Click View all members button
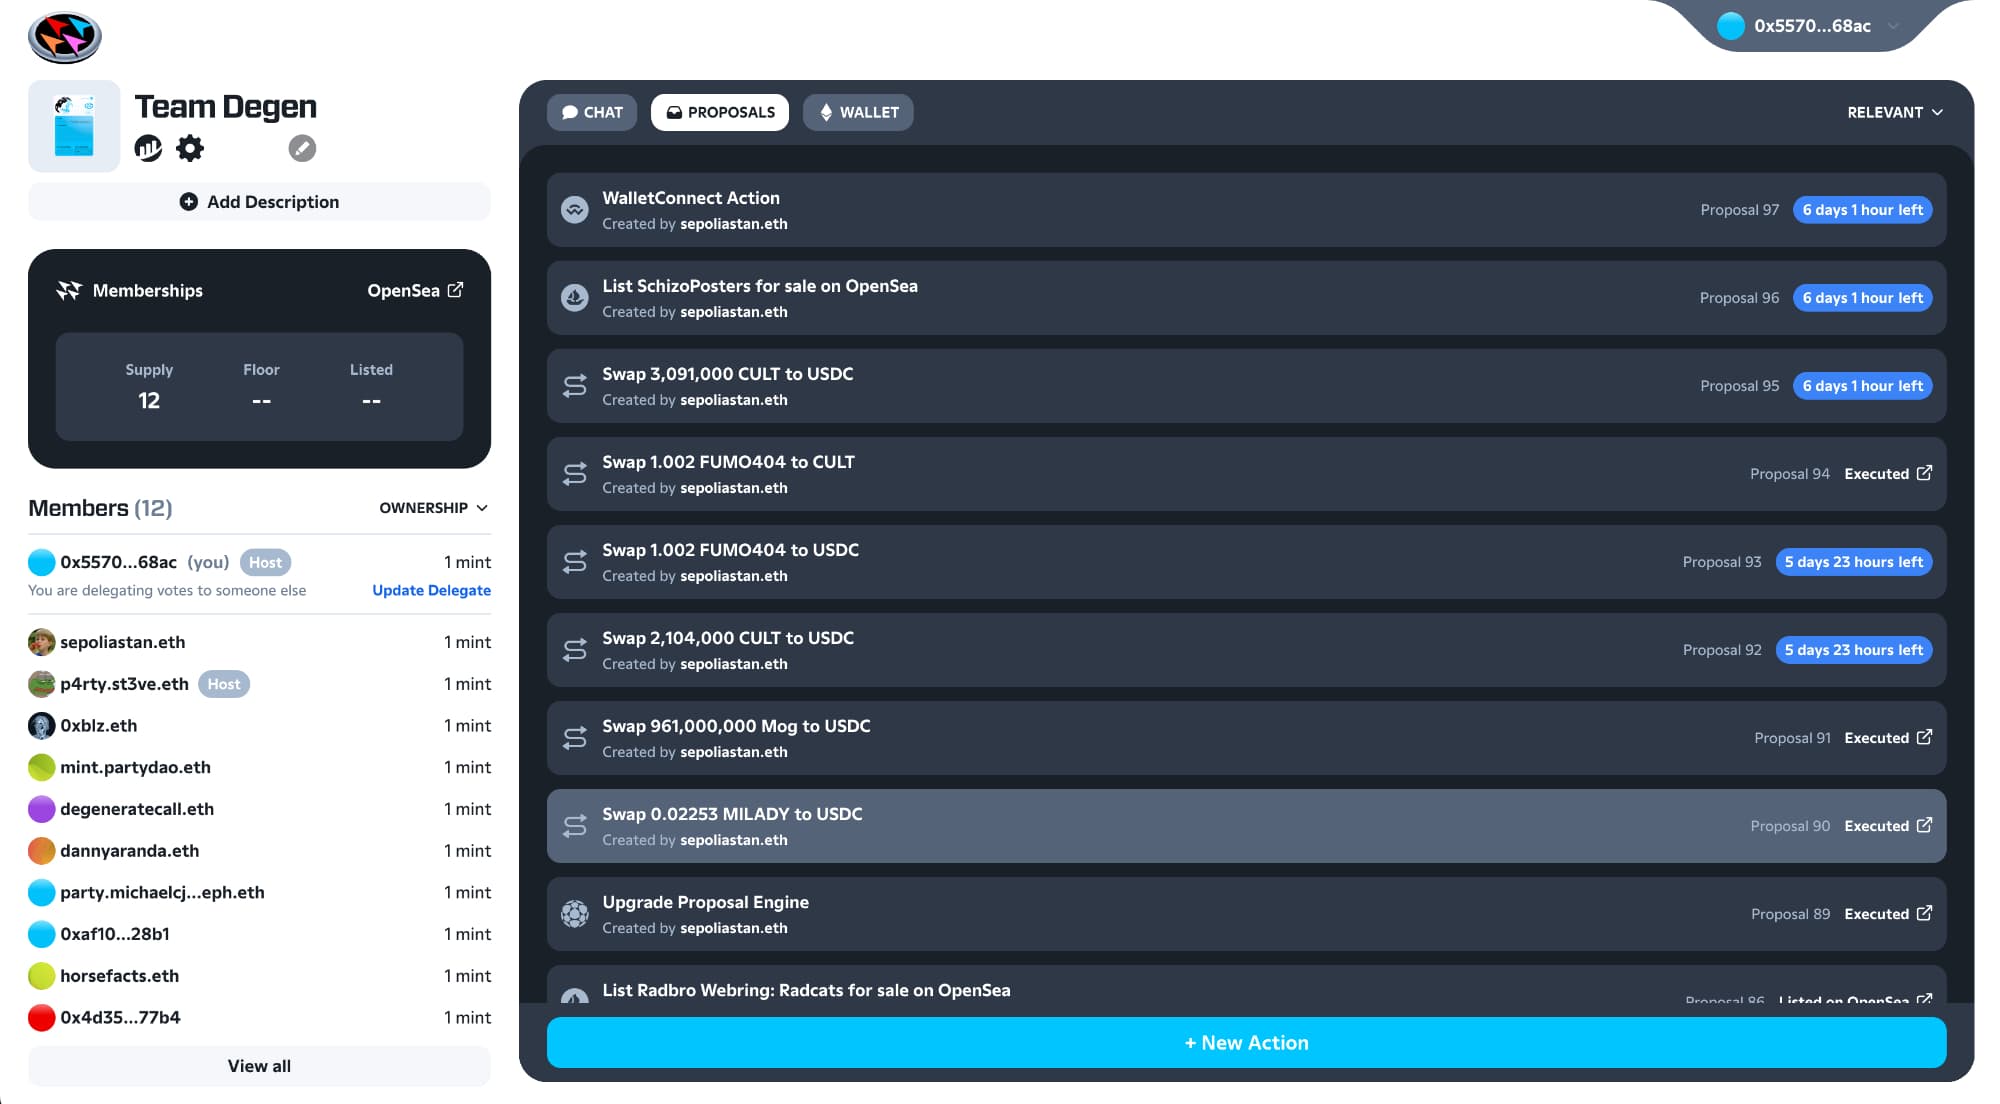This screenshot has width=2000, height=1104. [x=259, y=1066]
